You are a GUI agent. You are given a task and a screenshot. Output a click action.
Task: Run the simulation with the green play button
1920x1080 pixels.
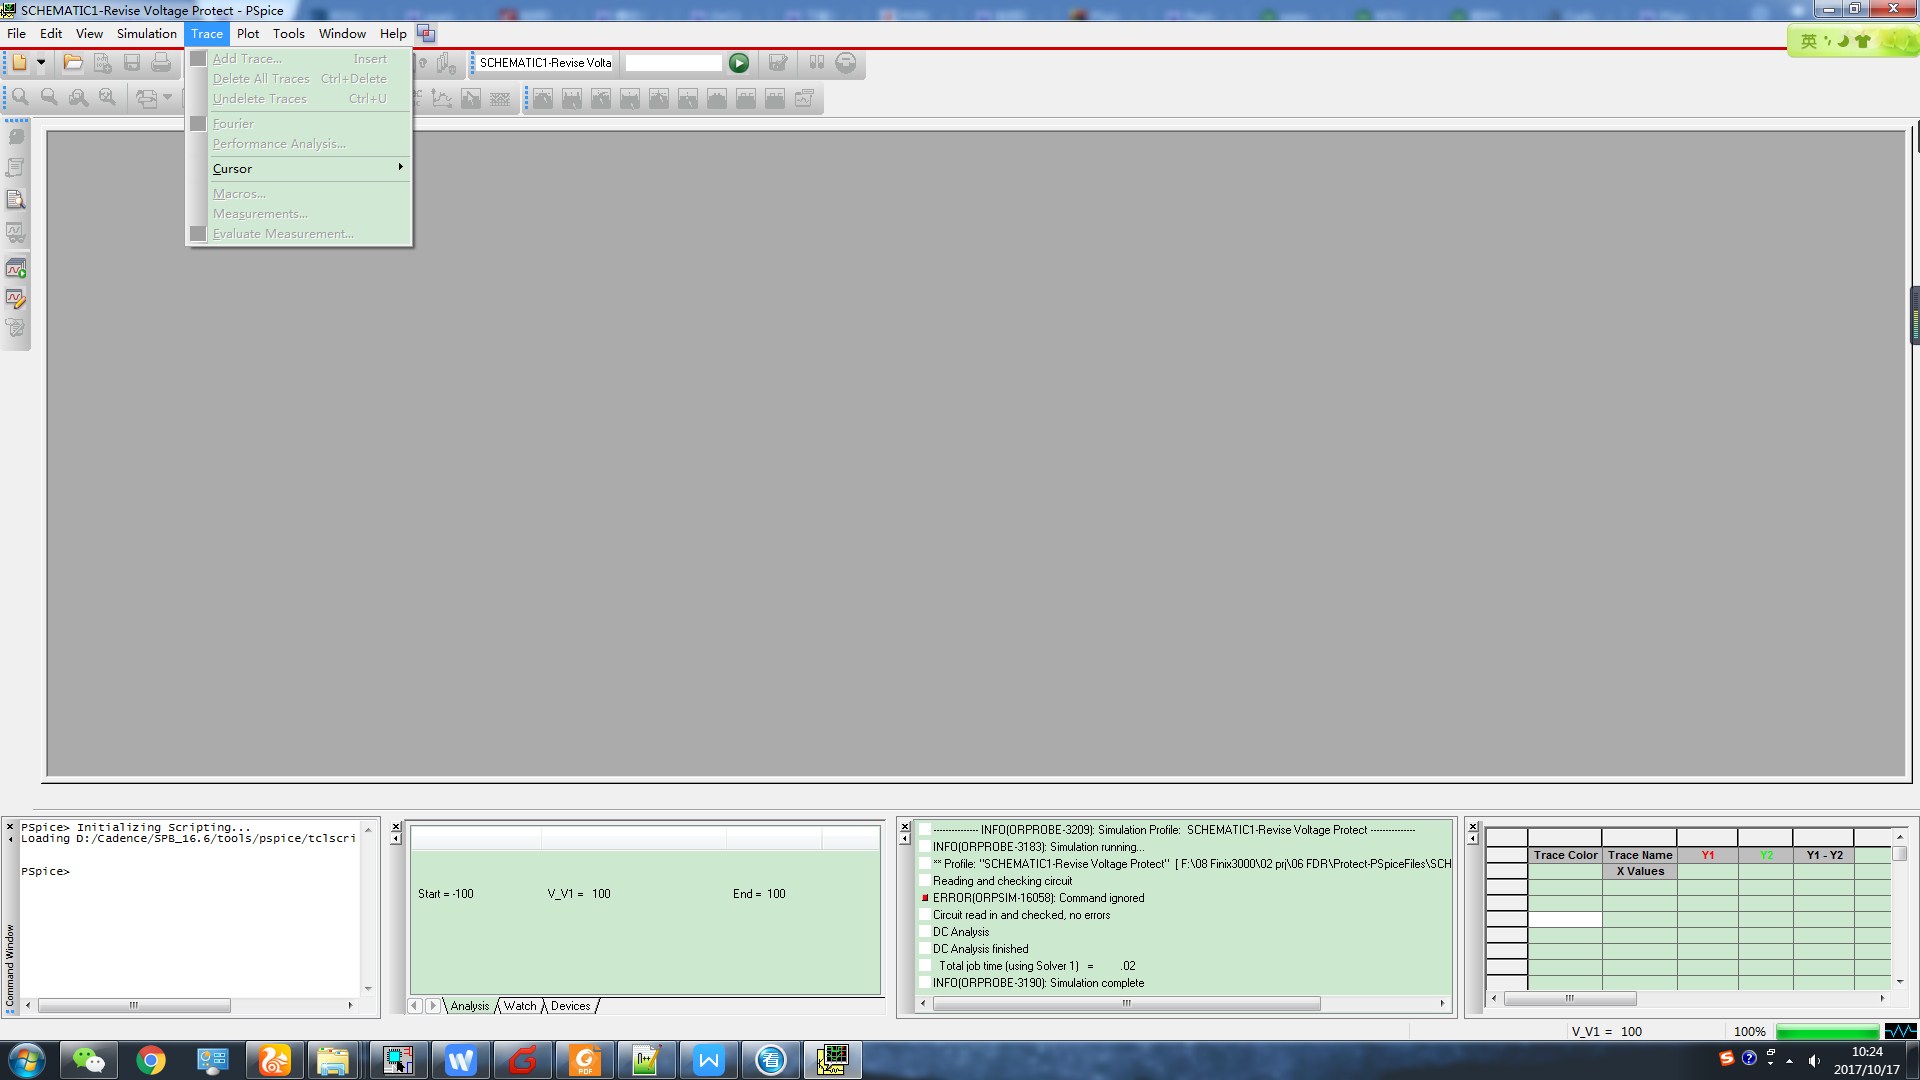(x=739, y=63)
